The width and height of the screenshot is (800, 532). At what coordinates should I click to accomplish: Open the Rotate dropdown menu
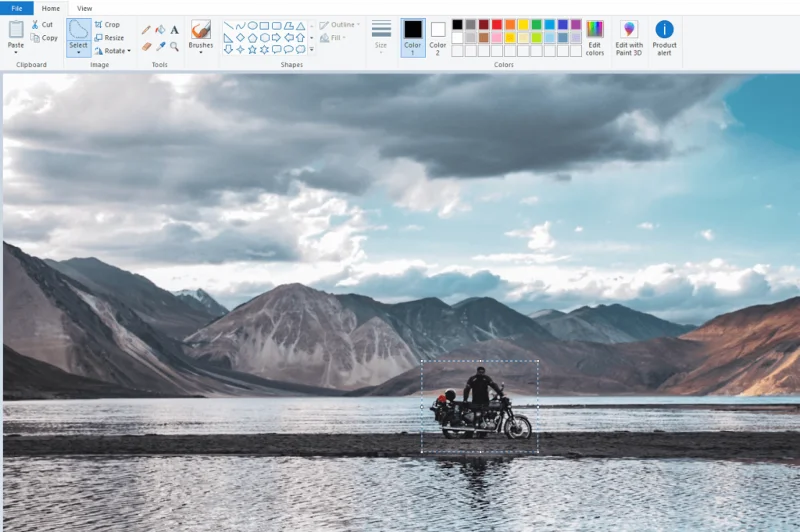[x=113, y=51]
